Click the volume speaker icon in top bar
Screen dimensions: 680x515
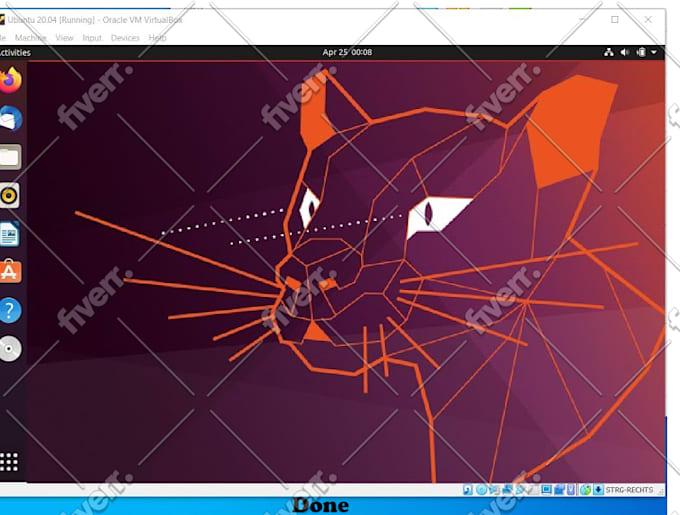(x=624, y=52)
